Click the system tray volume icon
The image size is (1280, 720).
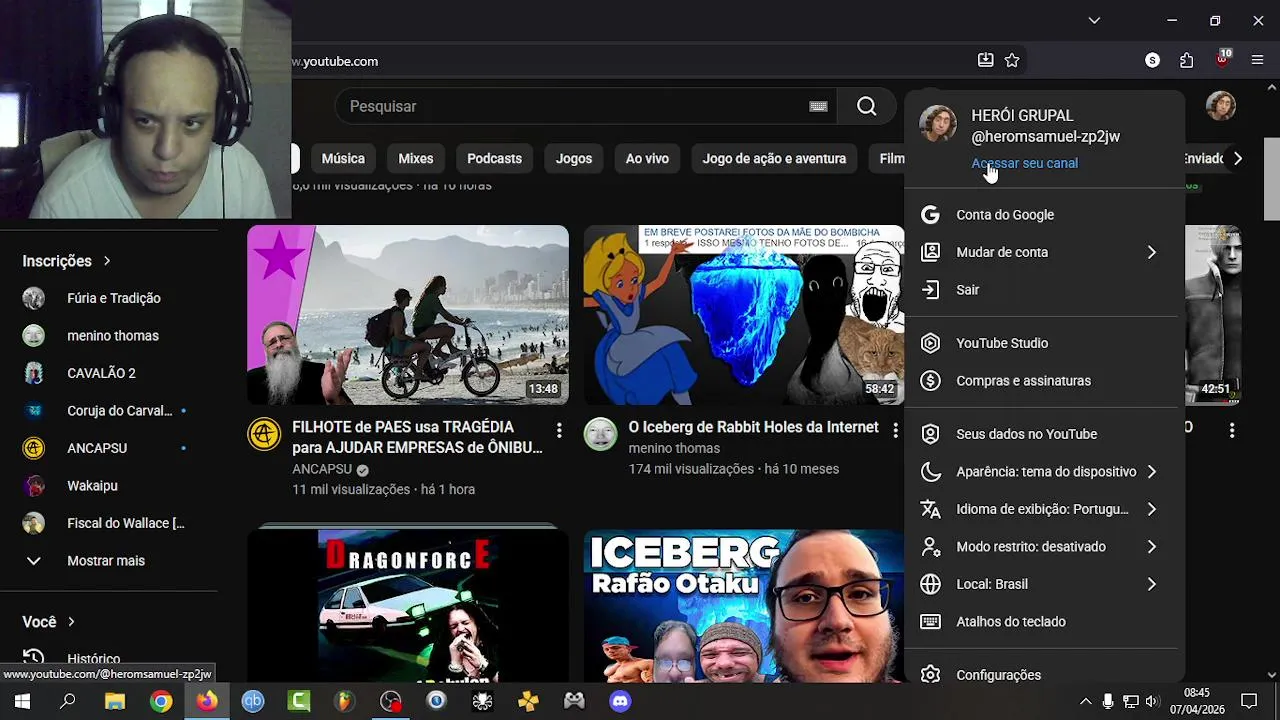pos(1152,702)
